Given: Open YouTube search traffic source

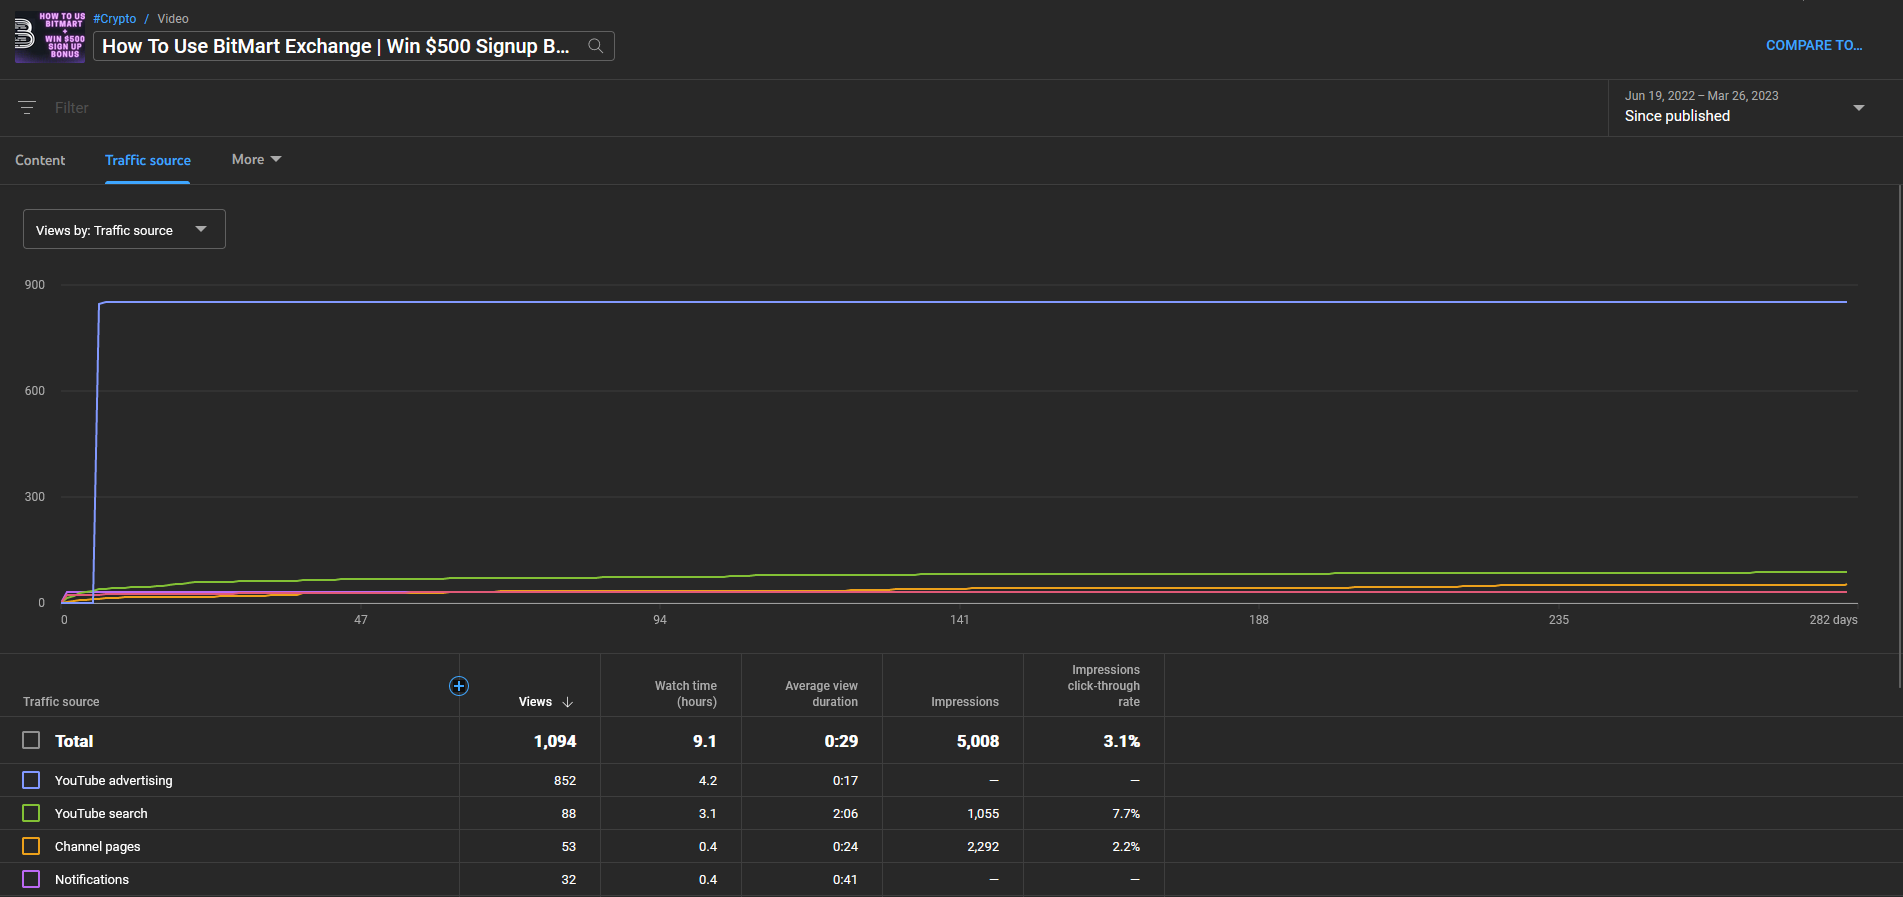Looking at the screenshot, I should (x=101, y=813).
